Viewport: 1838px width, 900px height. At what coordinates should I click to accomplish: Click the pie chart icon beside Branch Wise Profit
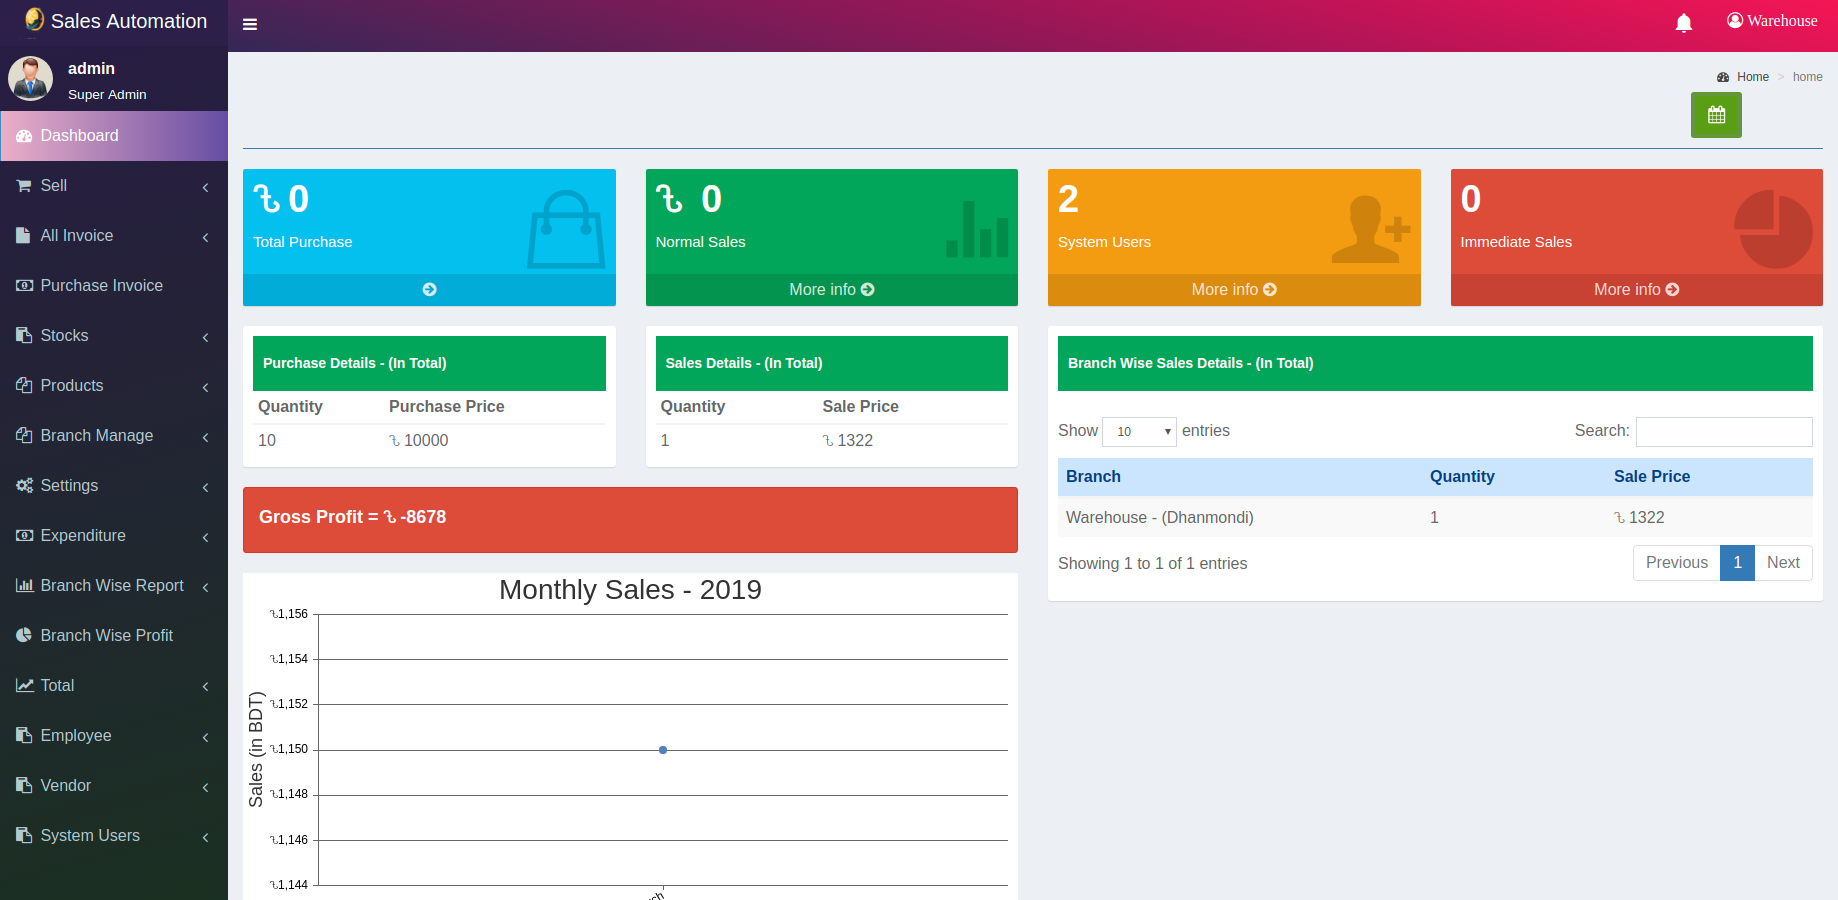24,636
